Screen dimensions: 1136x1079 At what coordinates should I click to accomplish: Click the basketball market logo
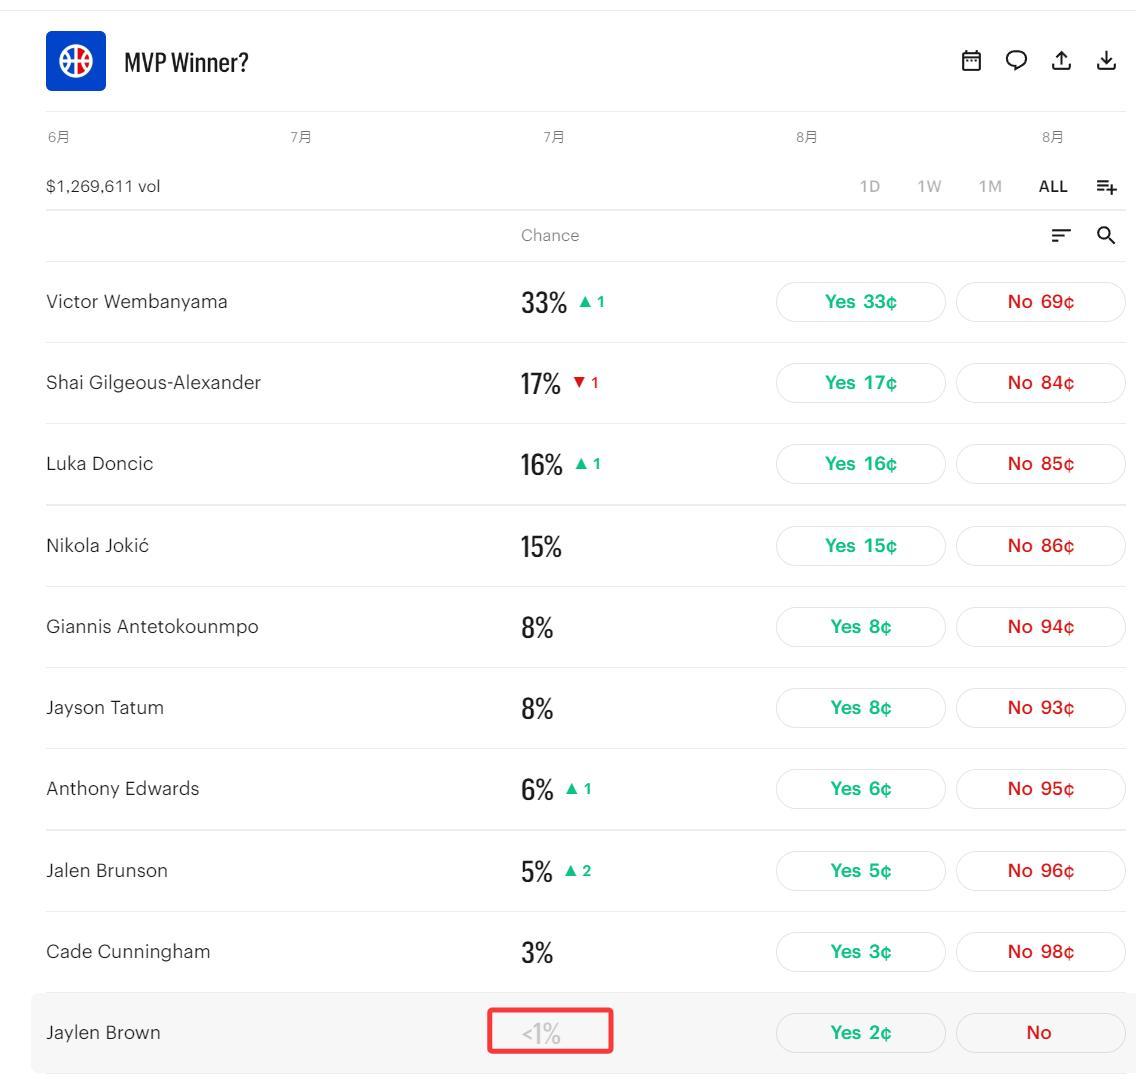[76, 61]
